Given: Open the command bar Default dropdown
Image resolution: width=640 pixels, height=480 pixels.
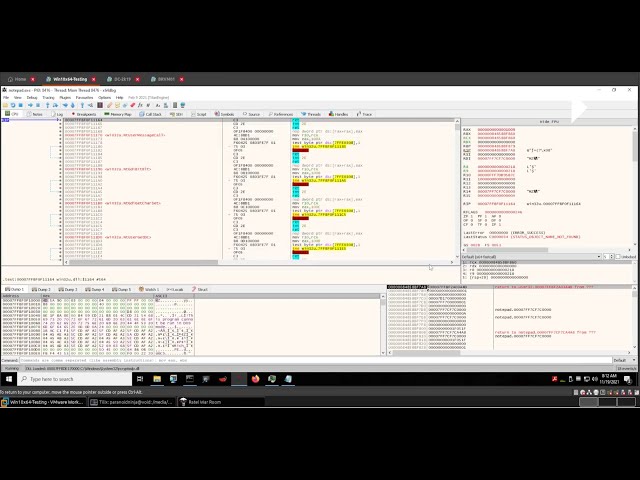Looking at the screenshot, I should point(625,360).
